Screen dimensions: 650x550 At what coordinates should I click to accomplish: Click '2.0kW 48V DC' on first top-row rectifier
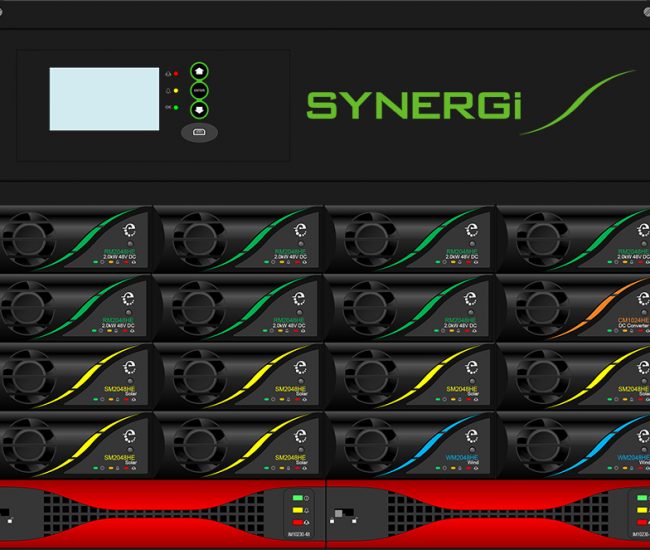119,257
